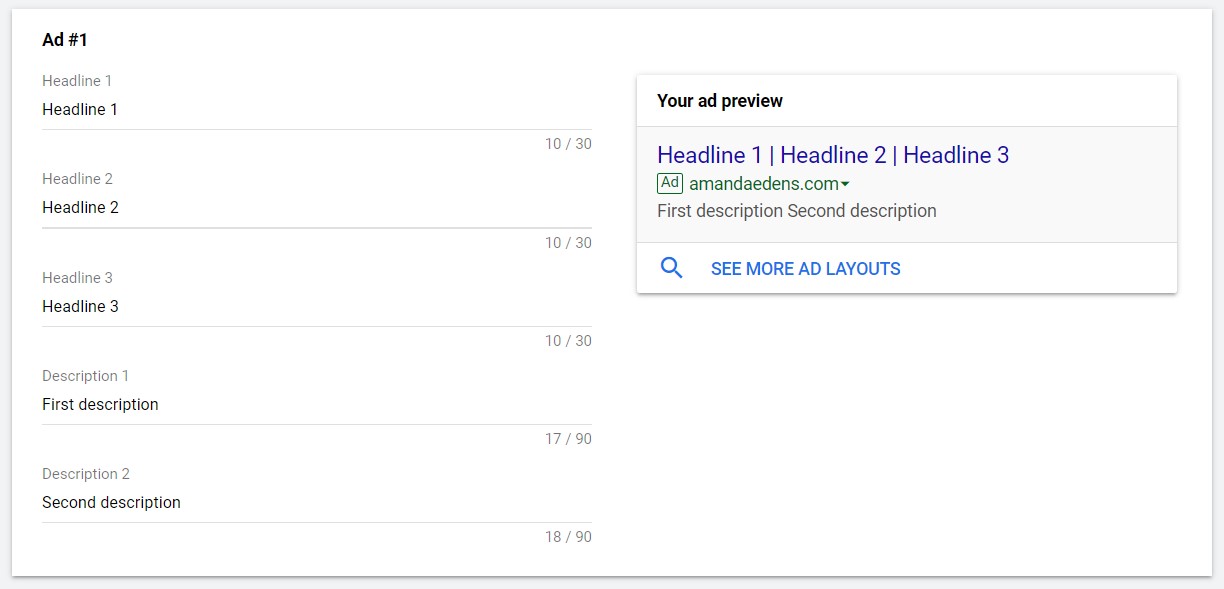Viewport: 1224px width, 589px height.
Task: Click SEE MORE AD LAYOUTS
Action: point(806,268)
